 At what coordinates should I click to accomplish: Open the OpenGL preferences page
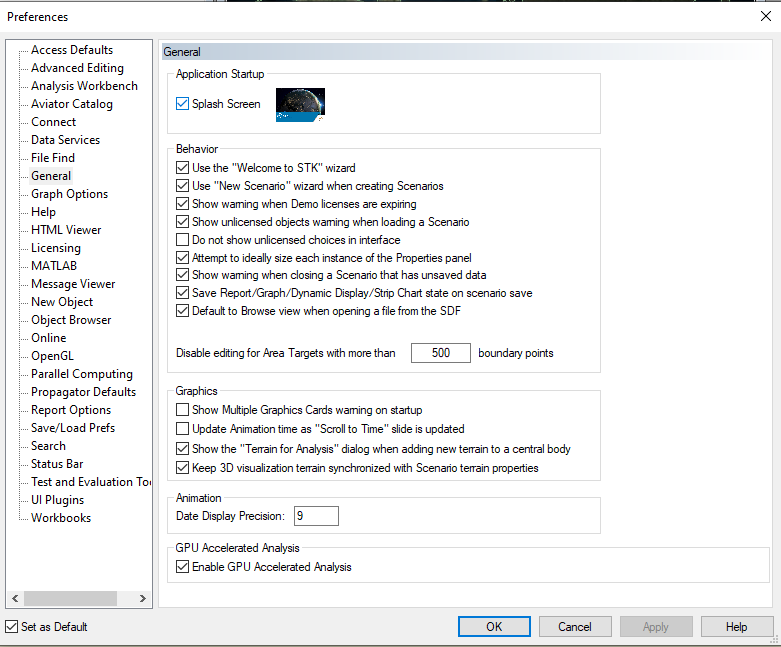[52, 356]
